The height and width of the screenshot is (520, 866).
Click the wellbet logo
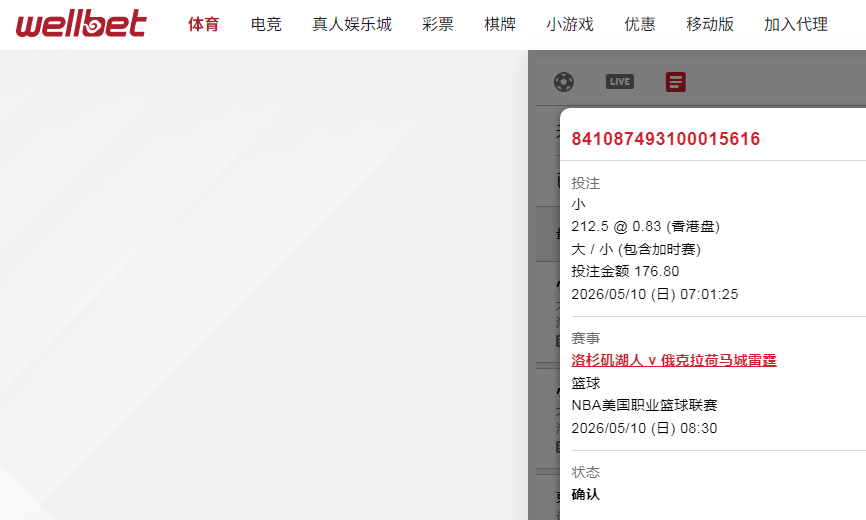tap(81, 23)
